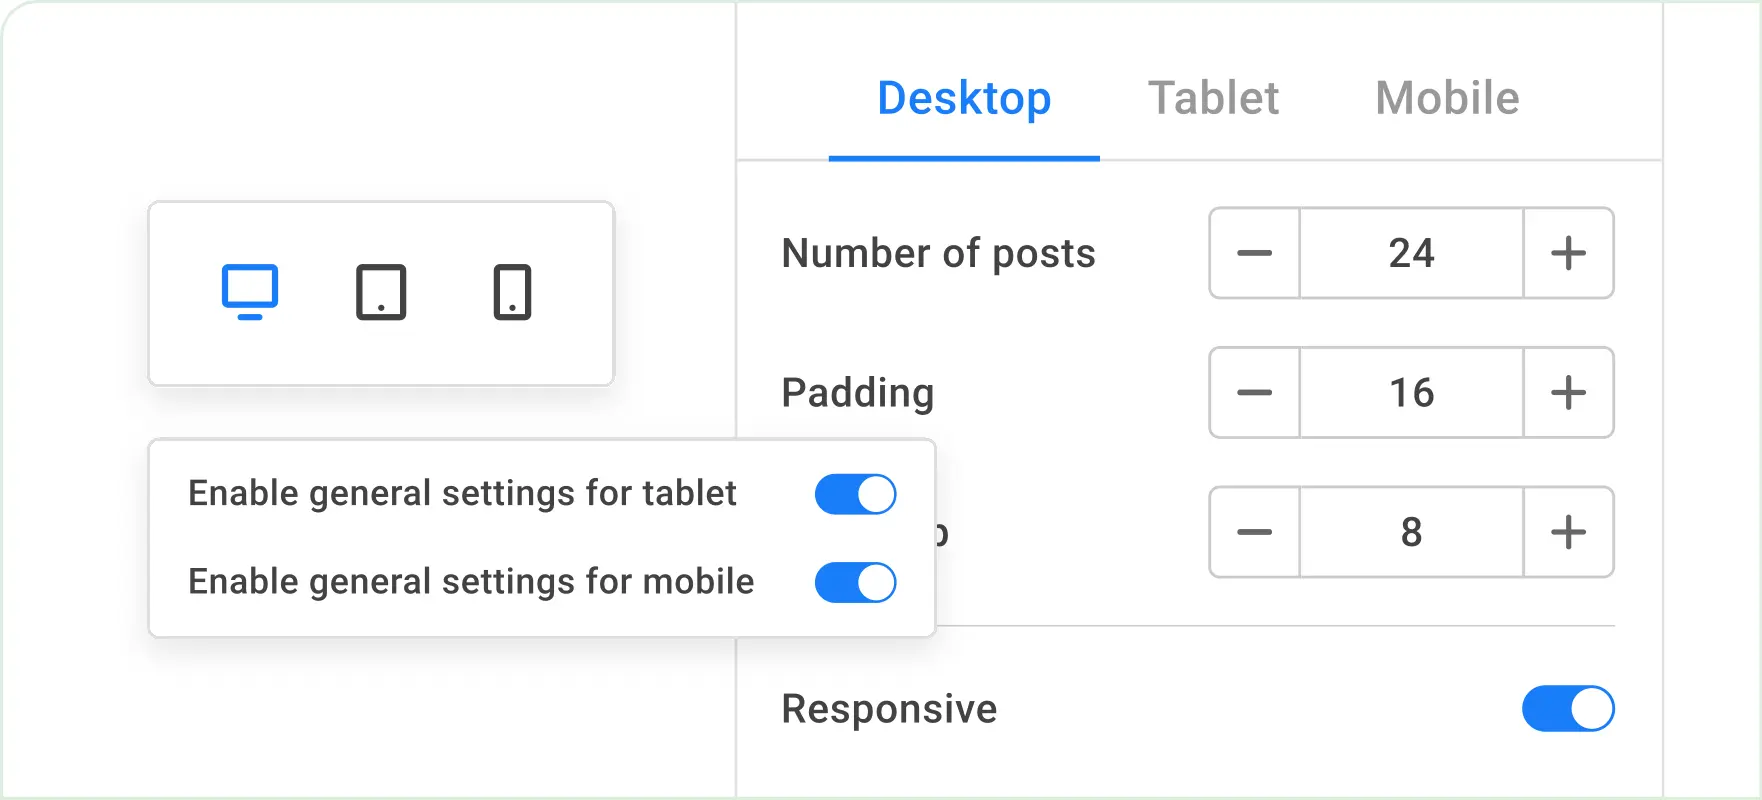
Task: Click the minus icon for Padding
Action: point(1253,393)
